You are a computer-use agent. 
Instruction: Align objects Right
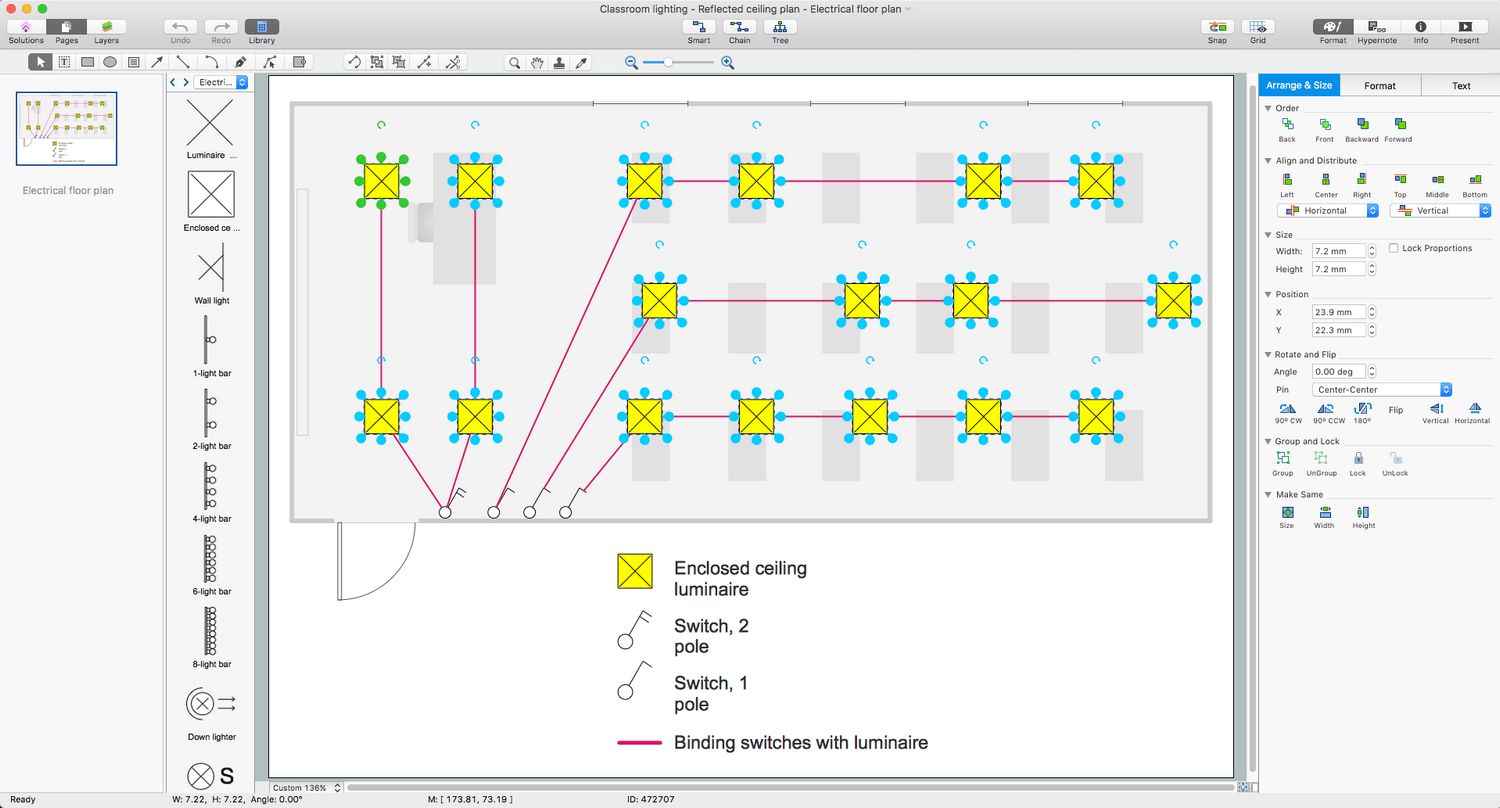(x=1362, y=185)
